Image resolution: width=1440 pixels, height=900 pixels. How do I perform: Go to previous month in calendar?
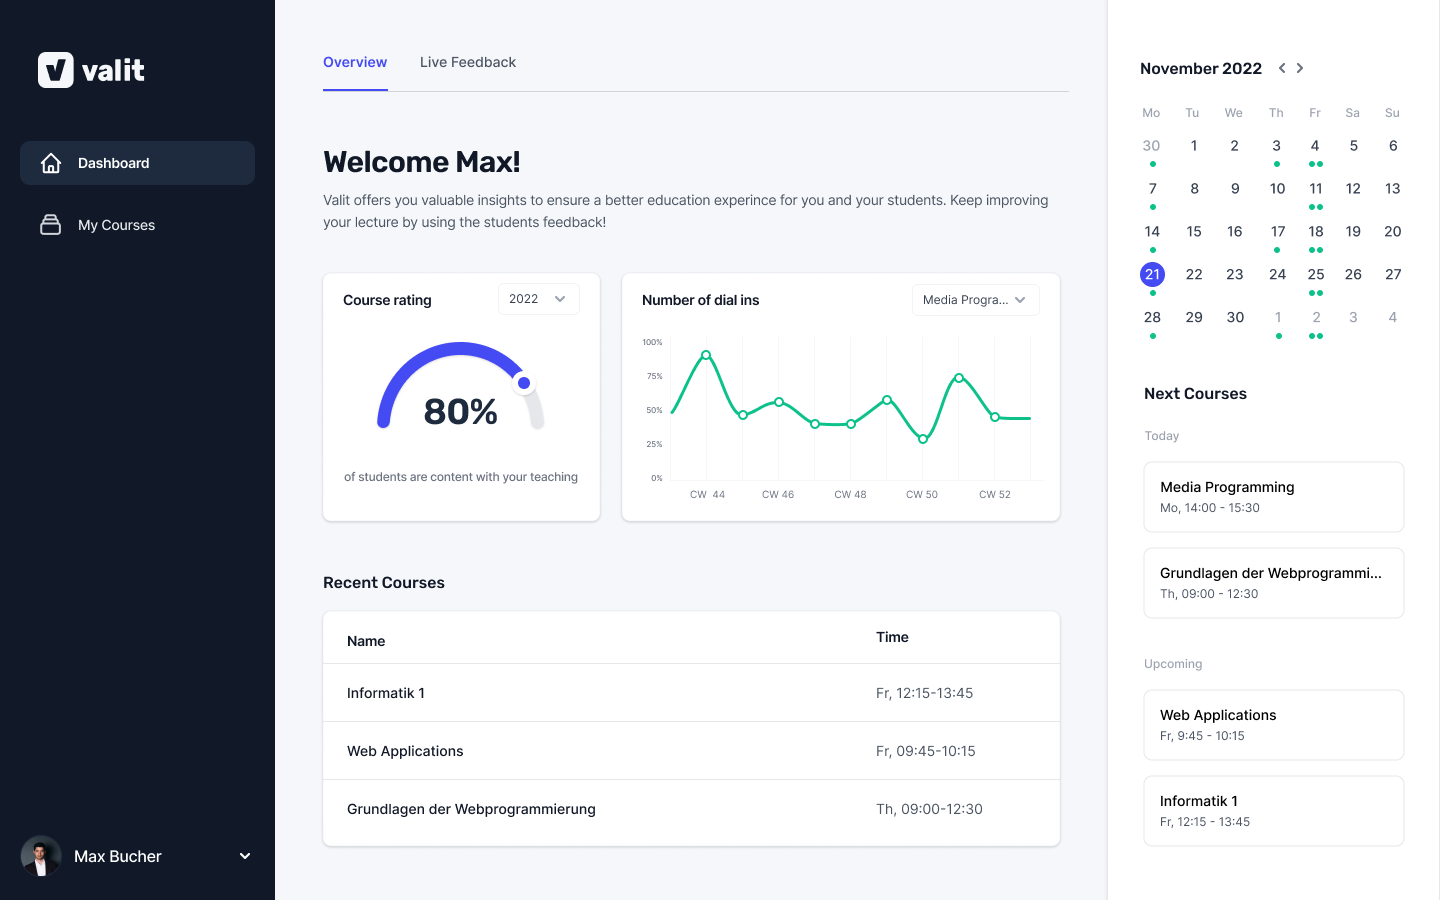coord(1282,68)
